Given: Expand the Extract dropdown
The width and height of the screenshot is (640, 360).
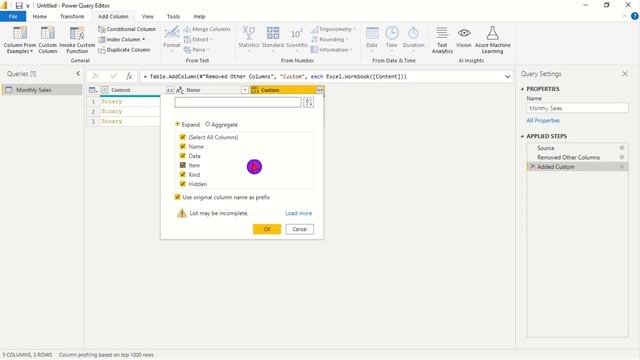Looking at the screenshot, I should [211, 40].
